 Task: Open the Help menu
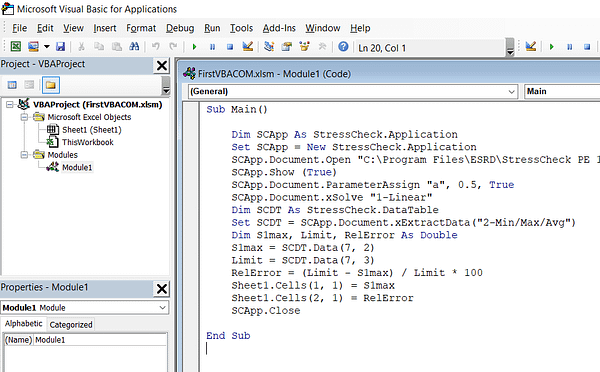click(x=360, y=28)
